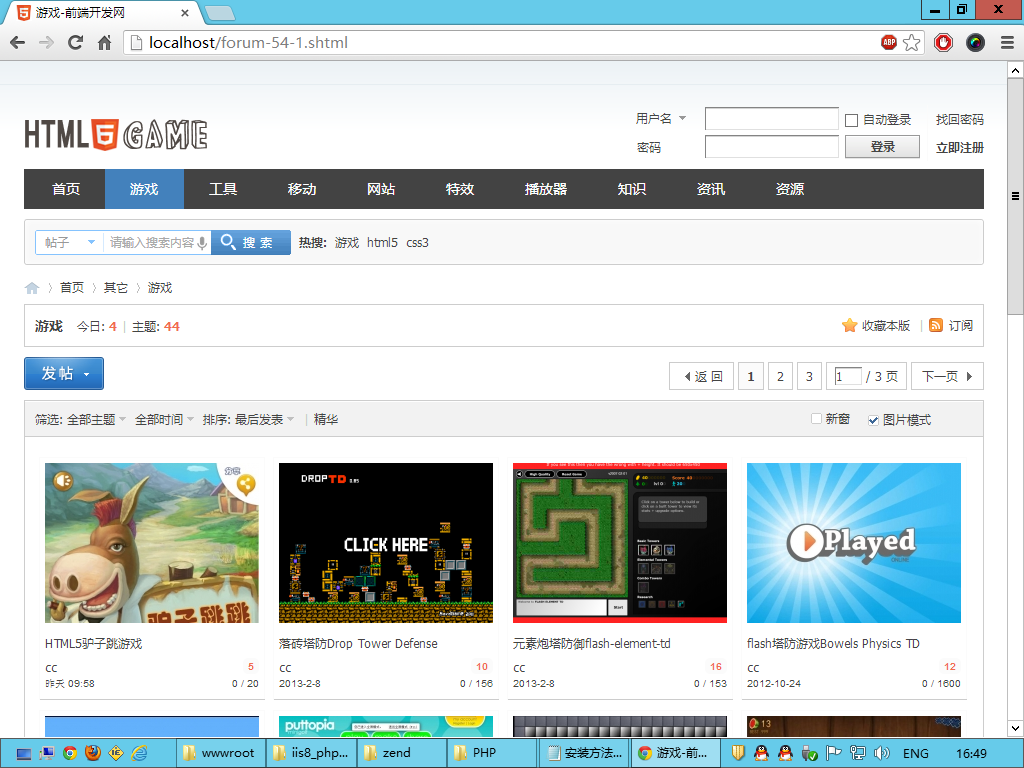Open the css3 hot search link
Screen dimensions: 1024x768
[417, 243]
